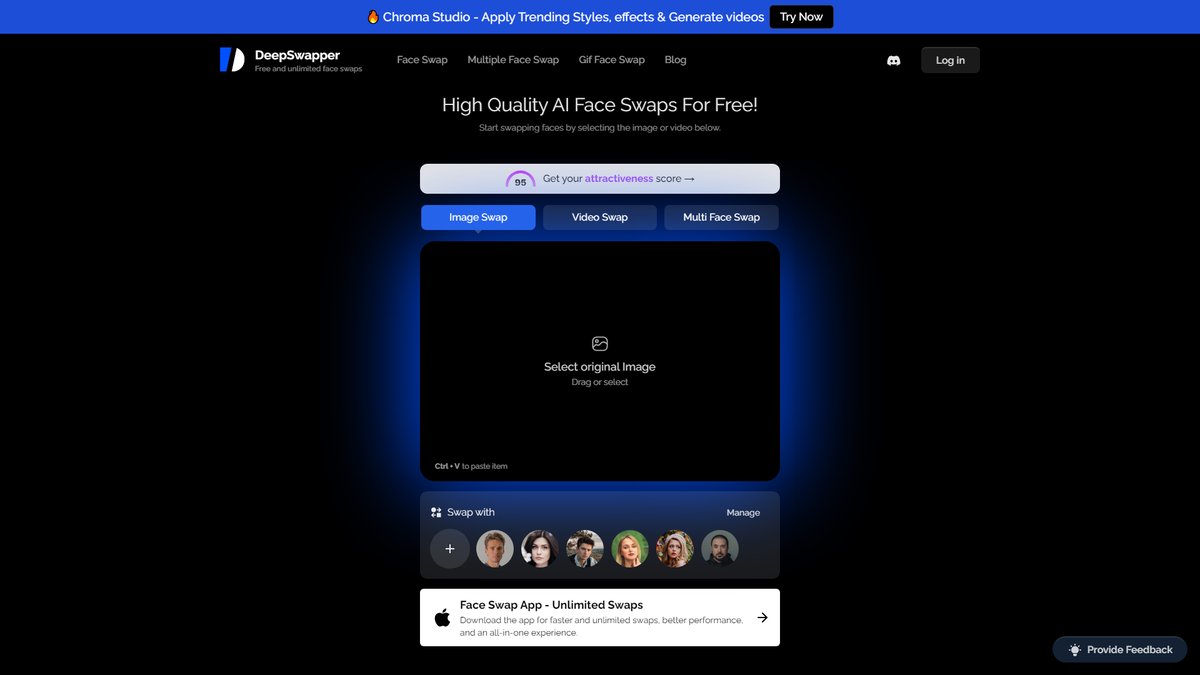Click the DeepSwapper logo icon
Screen dimensions: 1200x675
coord(232,60)
